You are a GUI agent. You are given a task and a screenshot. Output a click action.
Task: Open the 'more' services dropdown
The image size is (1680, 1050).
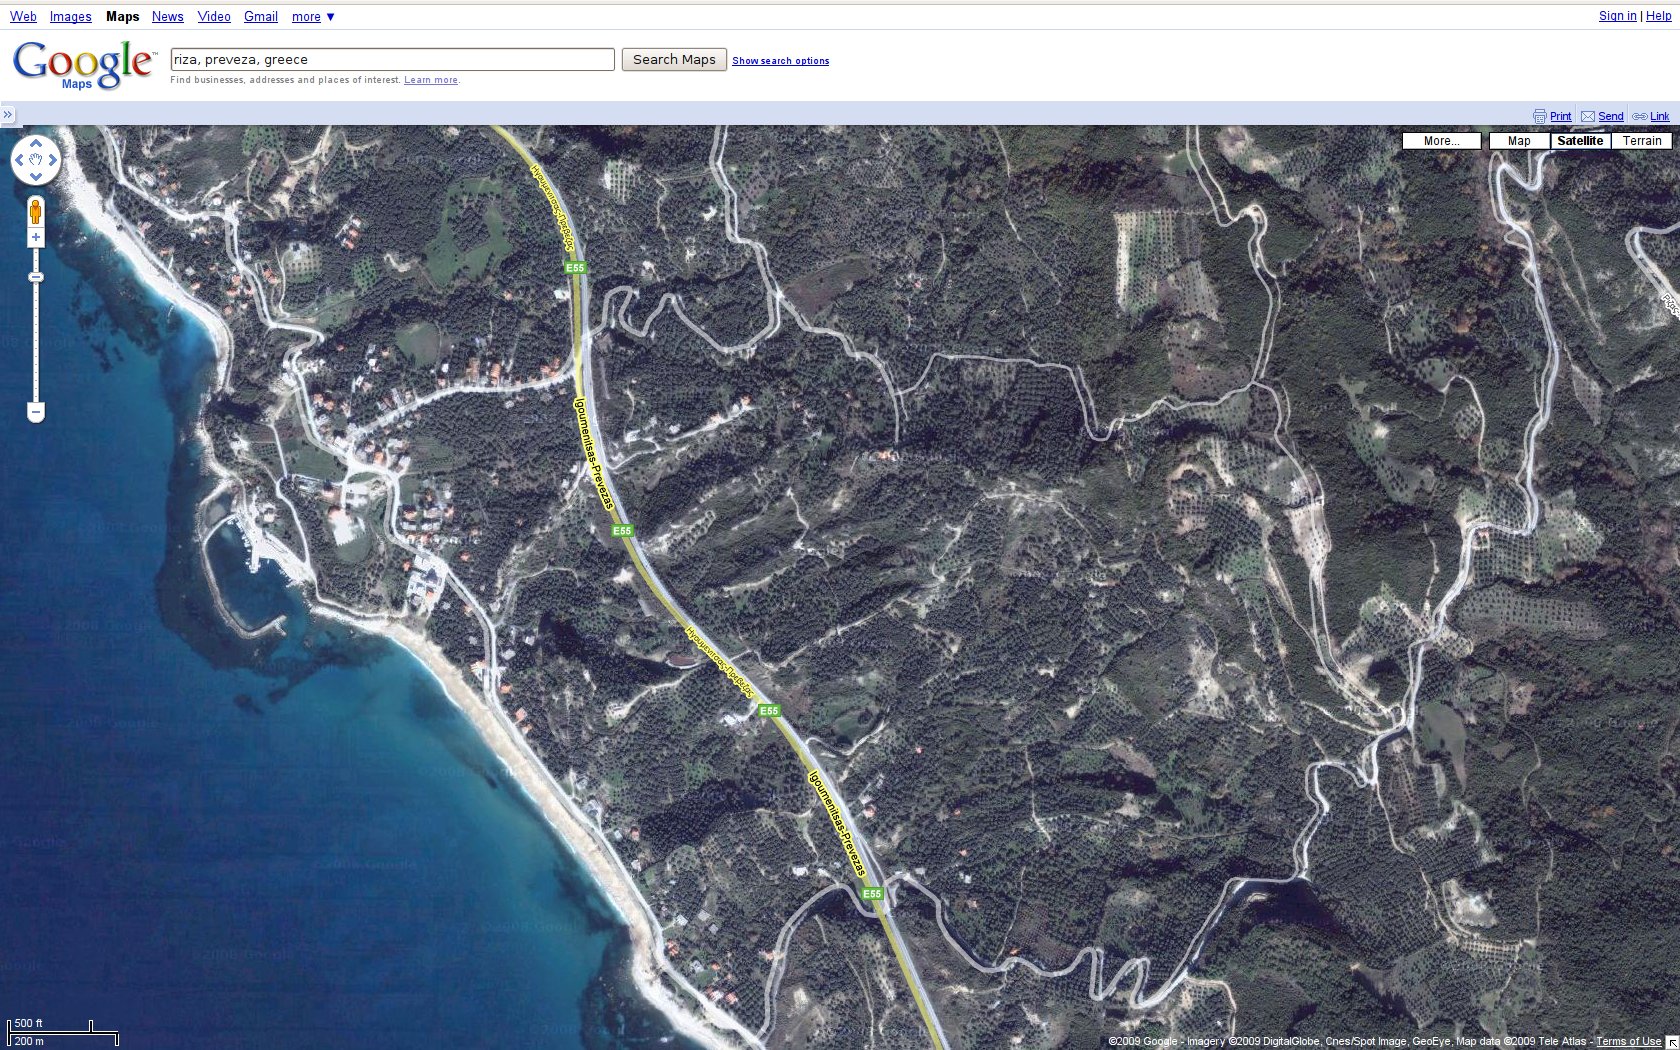[x=313, y=17]
